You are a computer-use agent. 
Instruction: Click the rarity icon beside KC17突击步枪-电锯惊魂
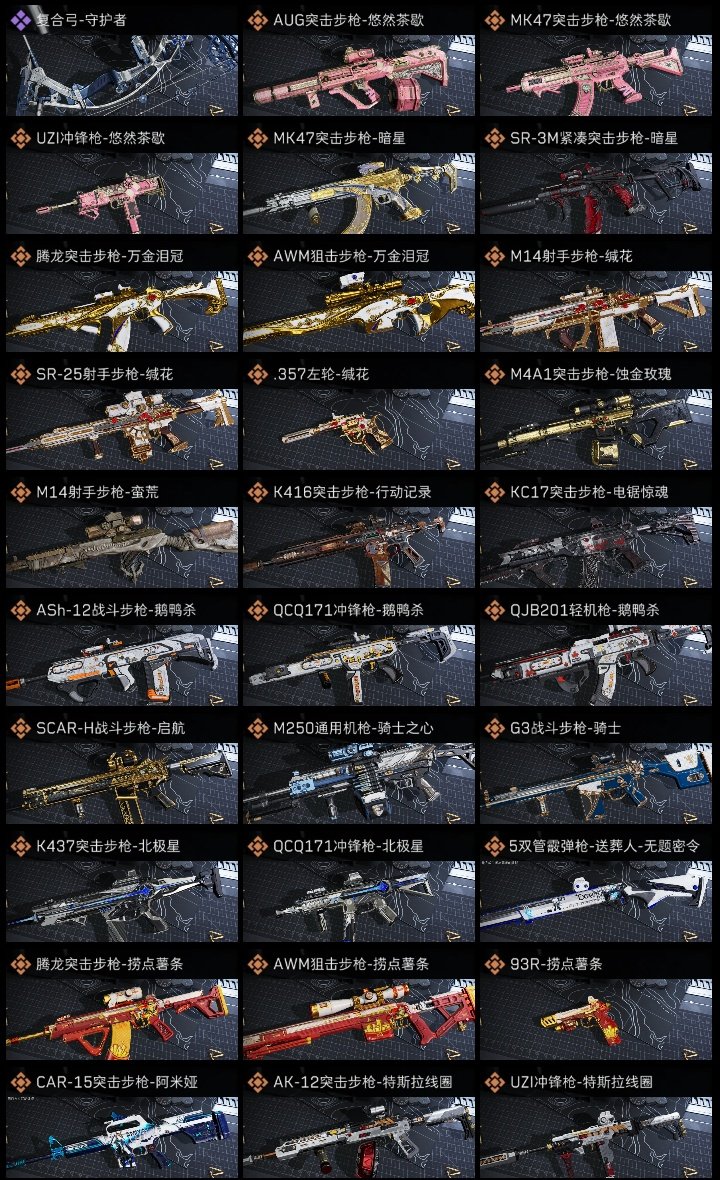coord(494,492)
